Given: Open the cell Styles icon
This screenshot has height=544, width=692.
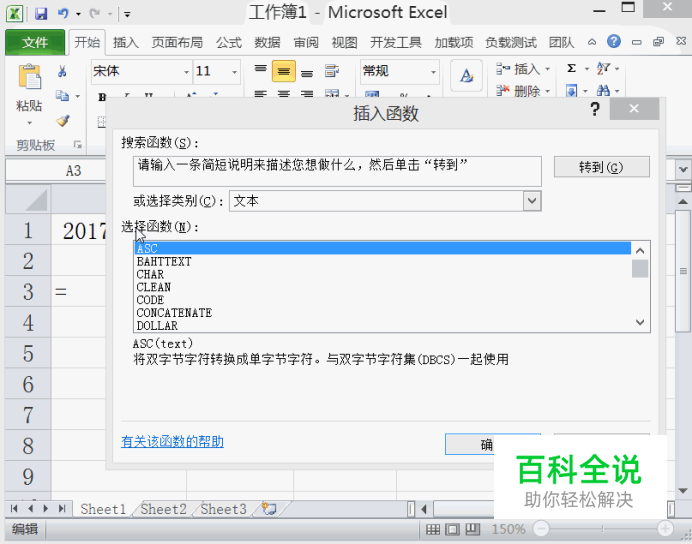Looking at the screenshot, I should pos(466,75).
